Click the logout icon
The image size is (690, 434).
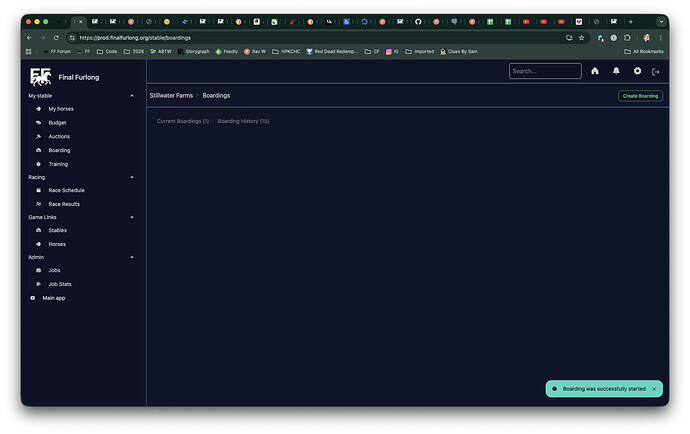(x=656, y=72)
